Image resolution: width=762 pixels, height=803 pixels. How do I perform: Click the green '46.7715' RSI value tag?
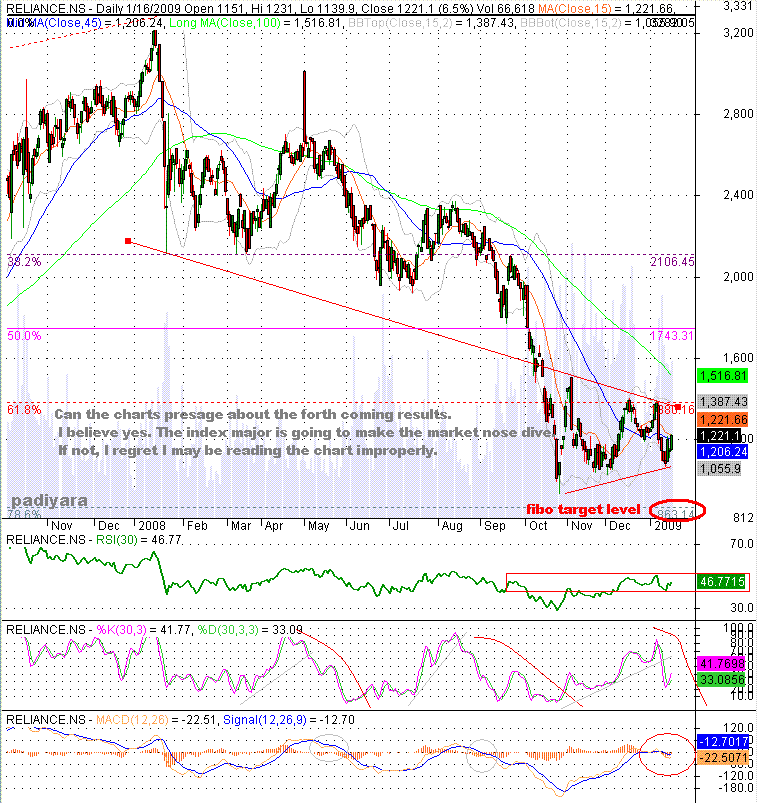pyautogui.click(x=722, y=582)
